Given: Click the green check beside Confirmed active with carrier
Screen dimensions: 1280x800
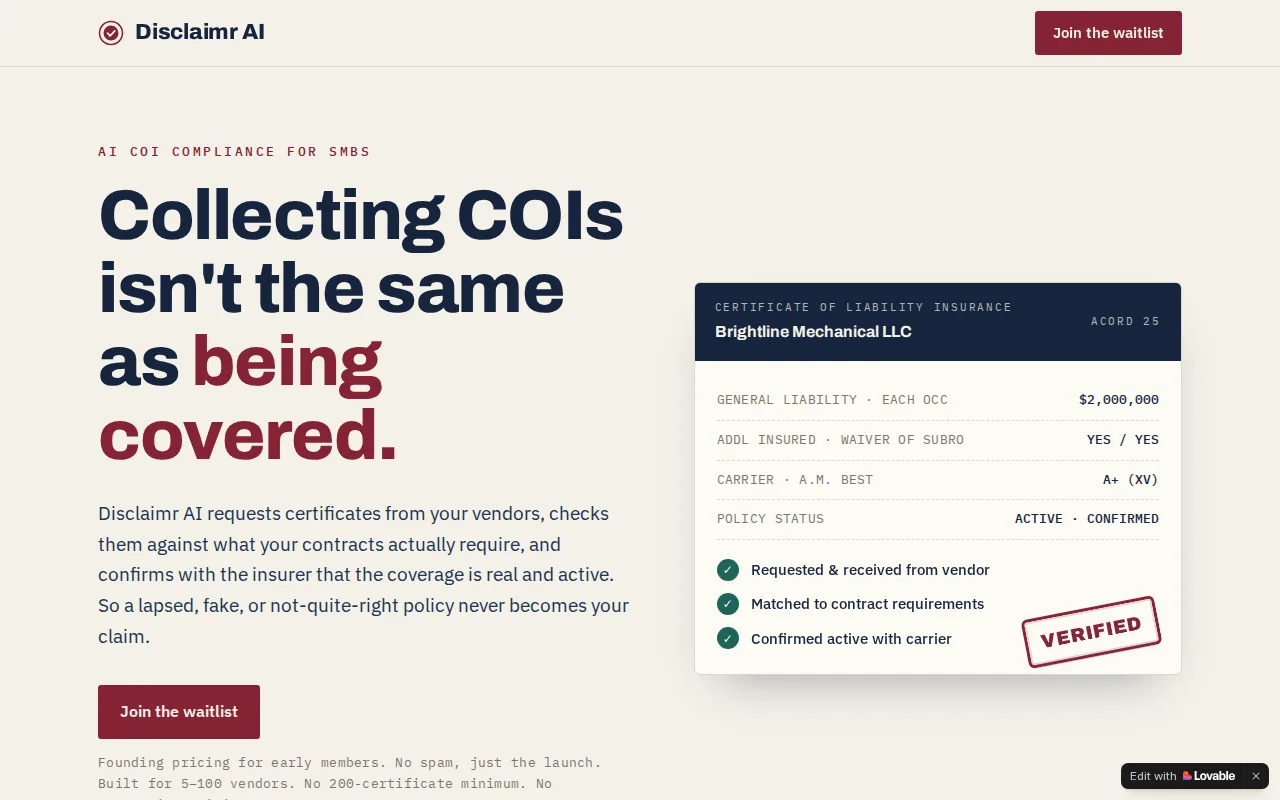Looking at the screenshot, I should click(x=728, y=638).
